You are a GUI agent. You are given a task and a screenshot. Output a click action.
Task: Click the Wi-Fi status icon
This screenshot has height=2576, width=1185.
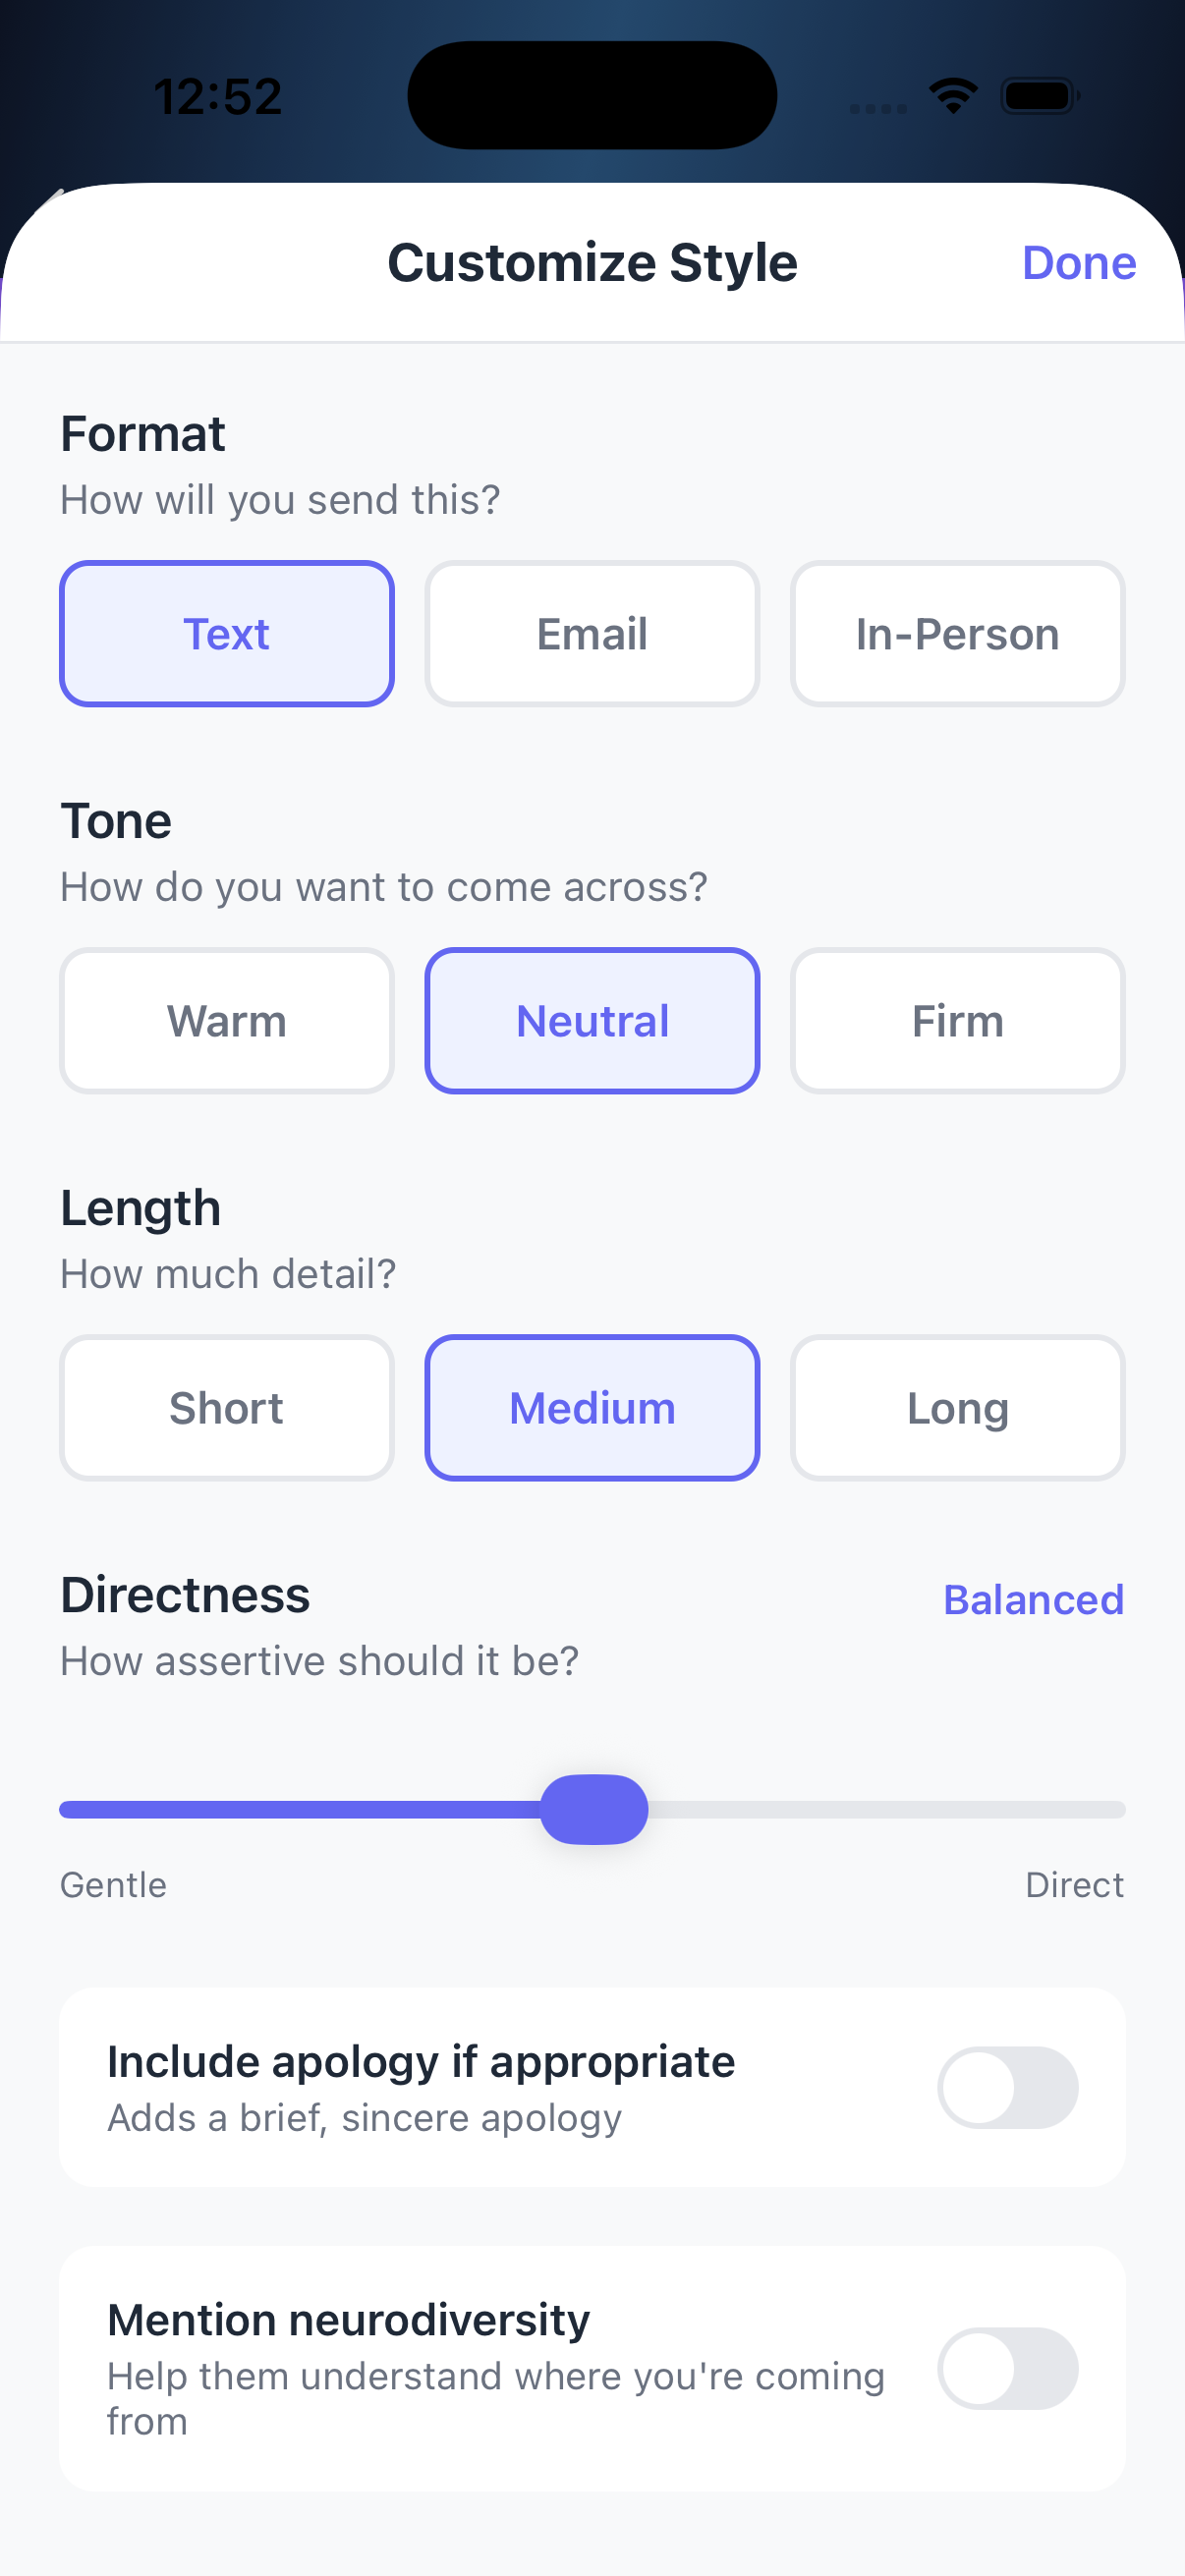[953, 96]
